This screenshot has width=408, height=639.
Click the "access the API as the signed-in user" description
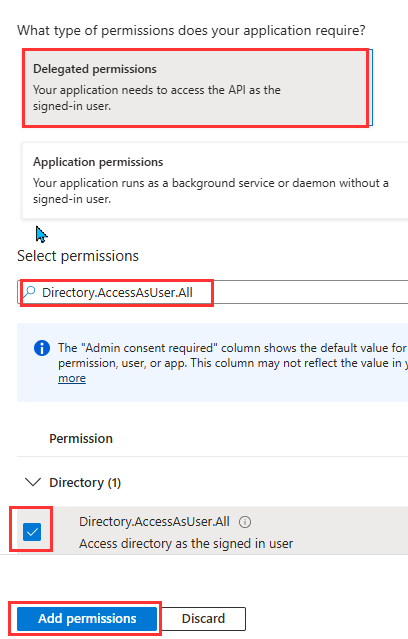click(x=157, y=98)
